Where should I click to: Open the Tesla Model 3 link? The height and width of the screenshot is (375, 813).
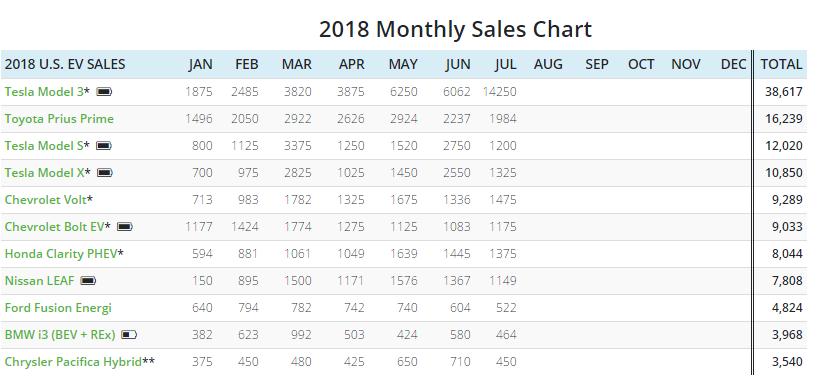(x=44, y=92)
